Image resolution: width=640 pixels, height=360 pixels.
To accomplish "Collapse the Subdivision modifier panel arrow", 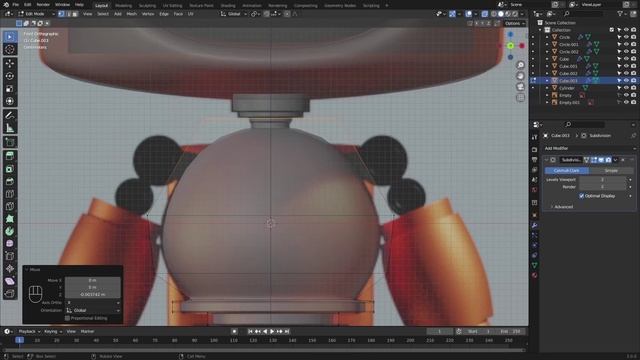I will (x=547, y=160).
